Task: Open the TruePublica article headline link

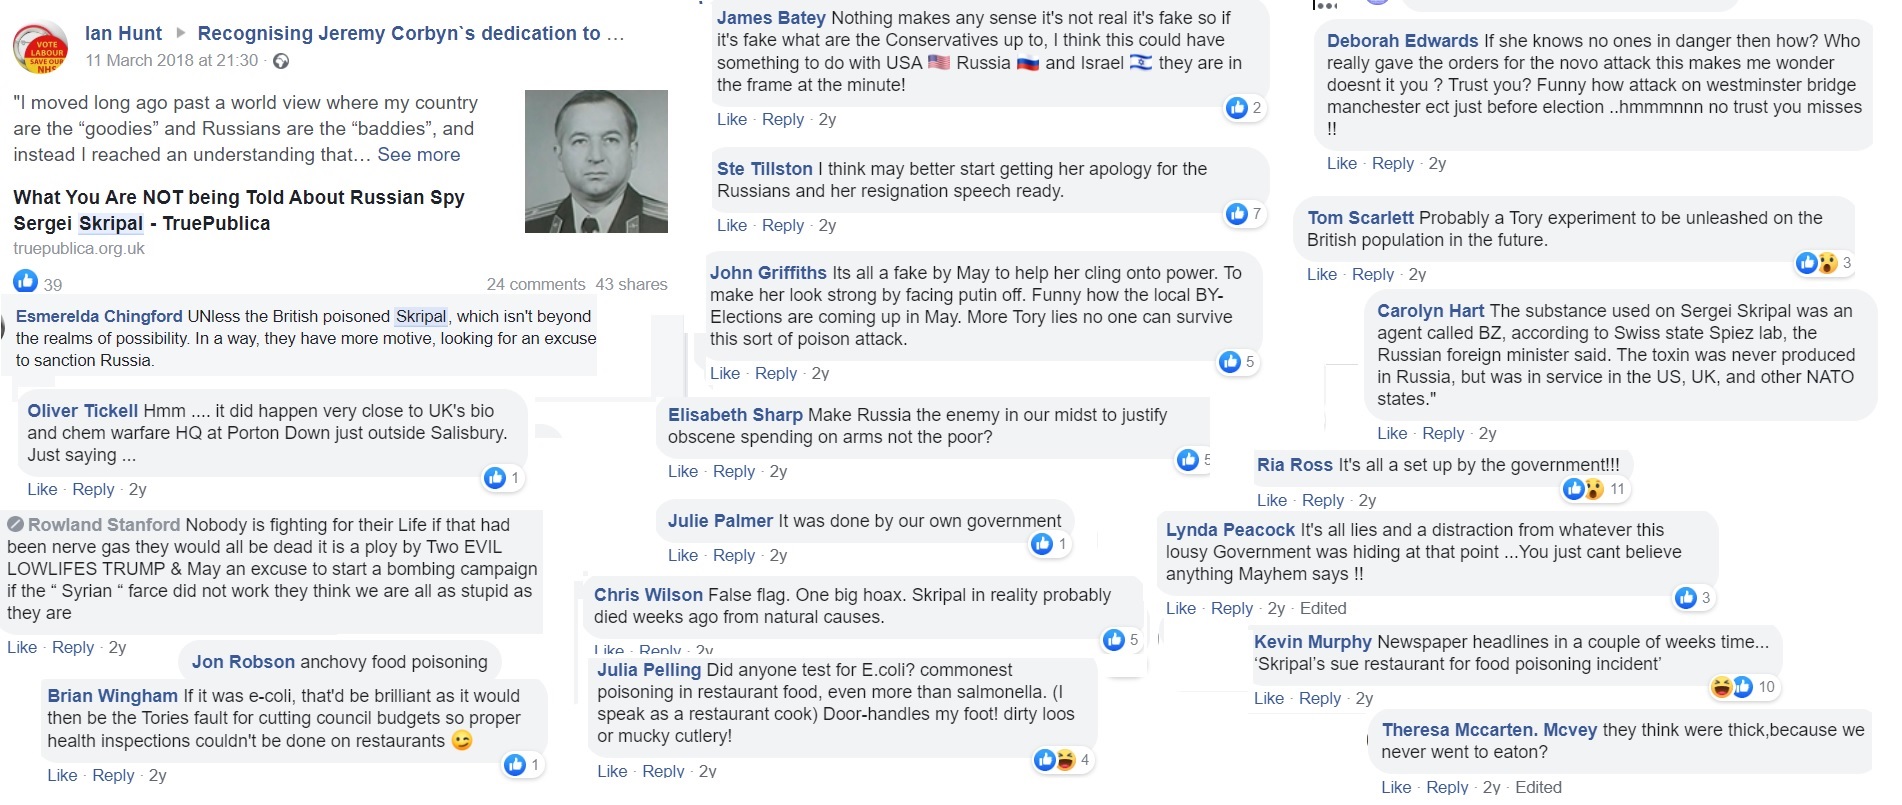Action: [x=238, y=210]
